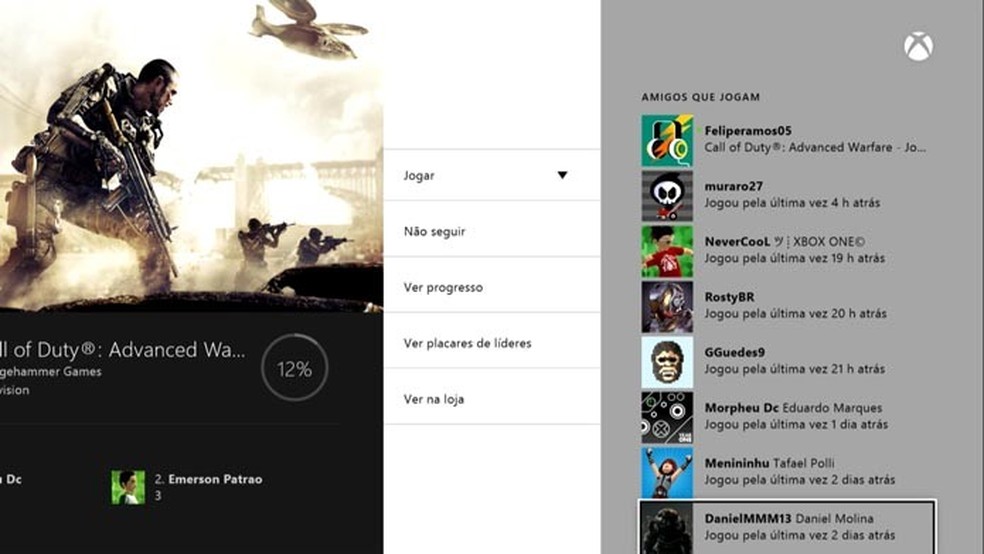Click 'Jogou pela última vez 20 h atrás'
Screen dimensions: 984x554
[795, 313]
